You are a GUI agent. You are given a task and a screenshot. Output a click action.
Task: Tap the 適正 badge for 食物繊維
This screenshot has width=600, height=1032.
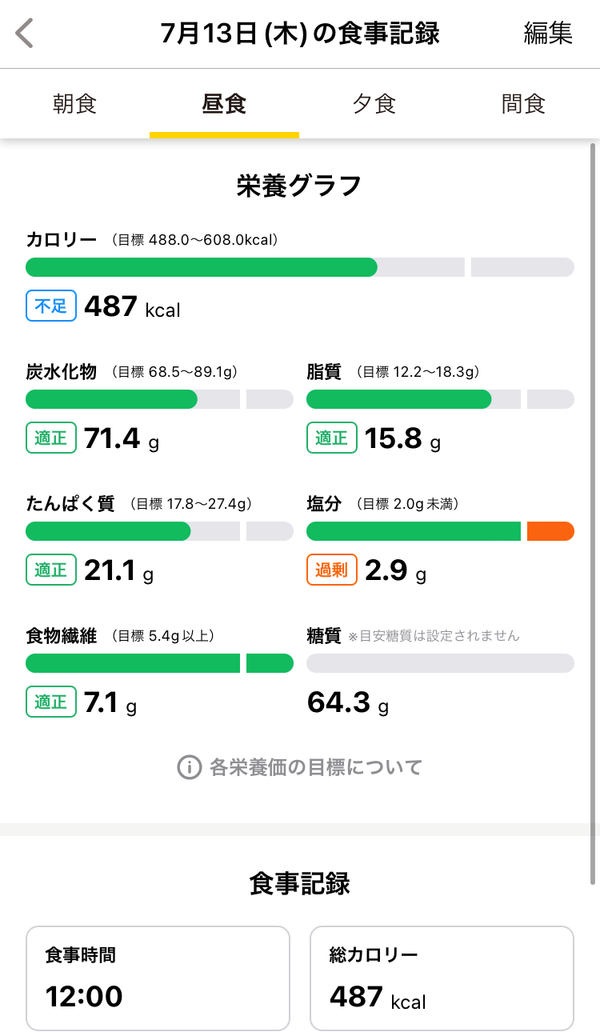(x=51, y=702)
